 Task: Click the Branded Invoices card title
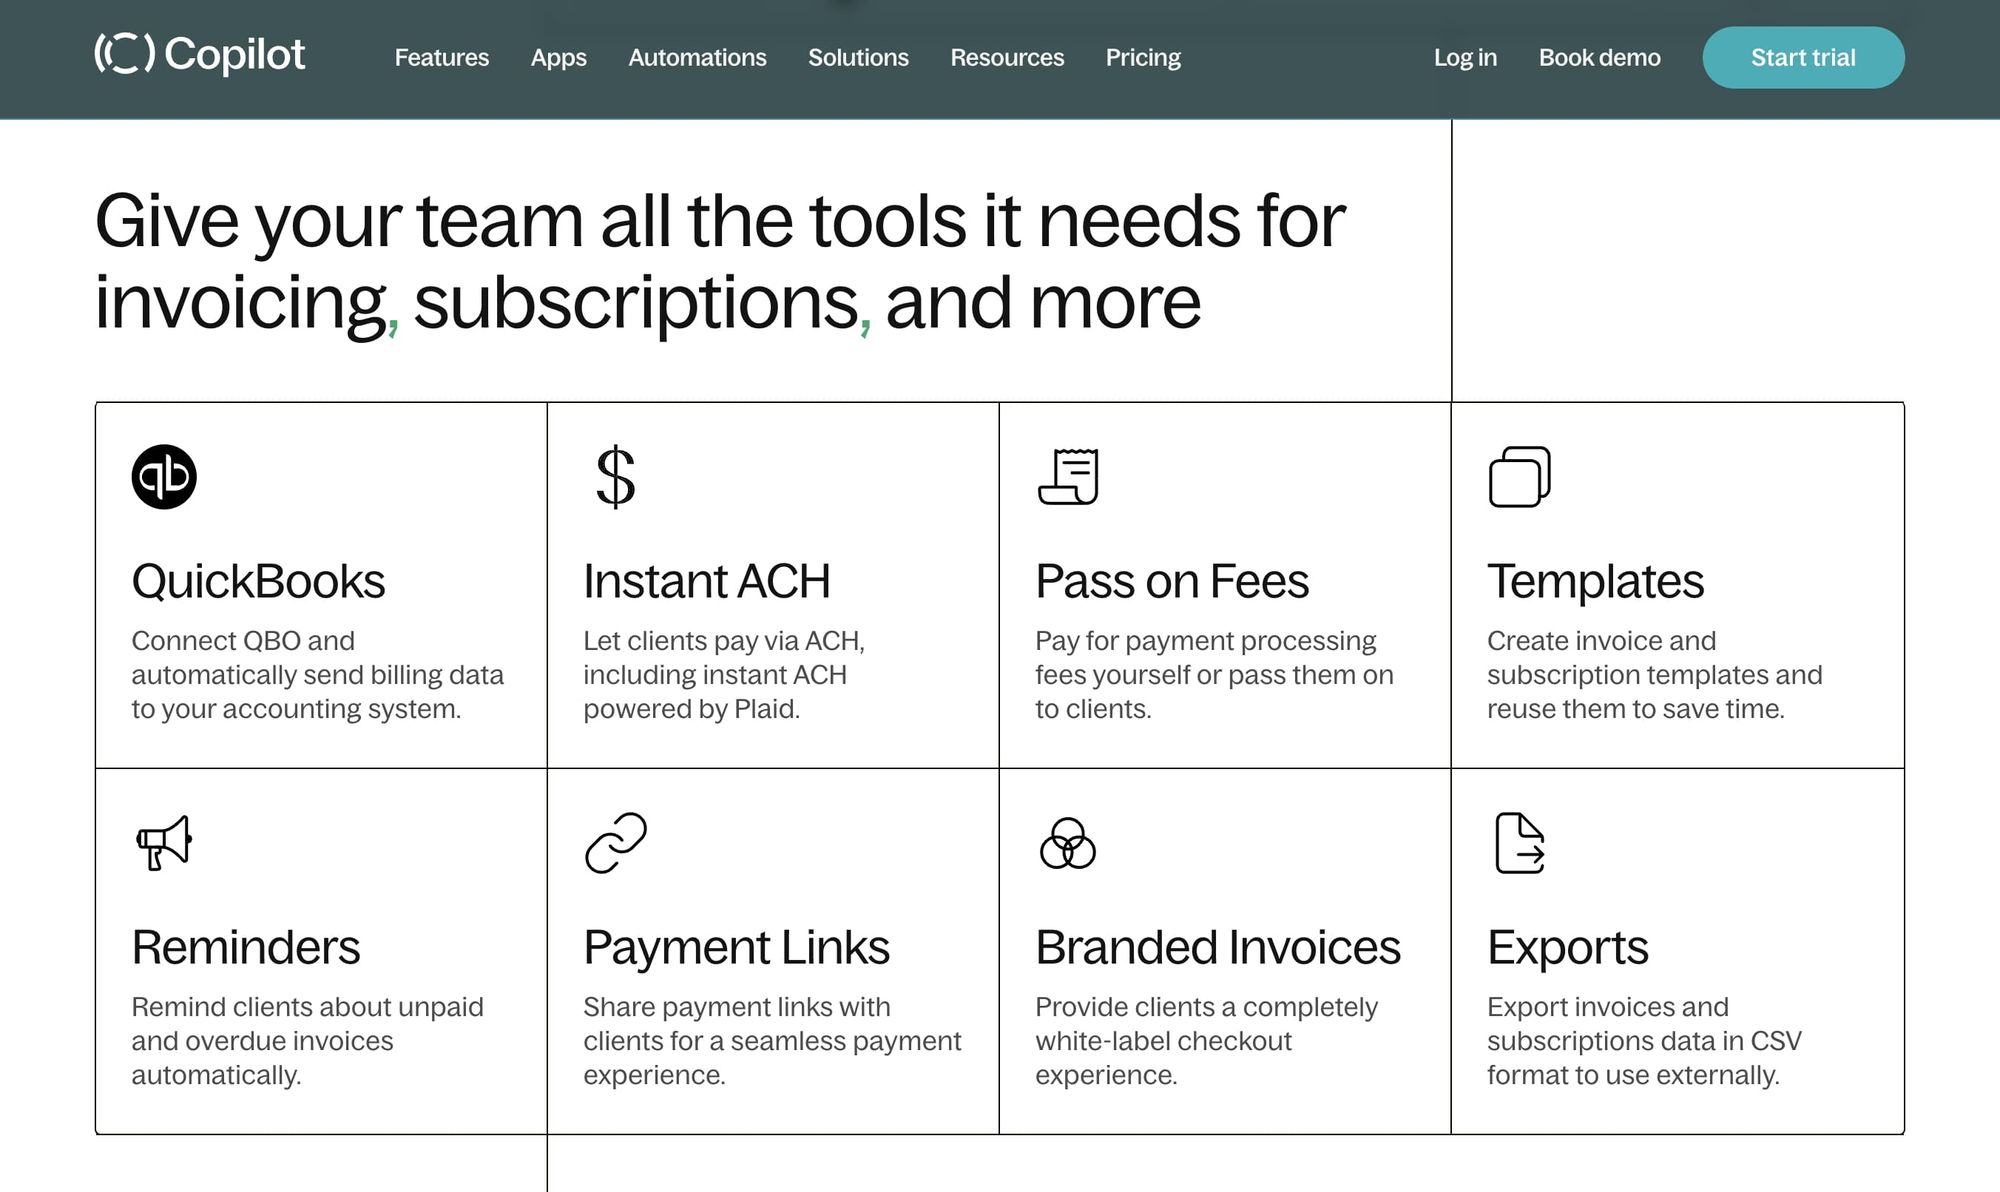point(1217,947)
